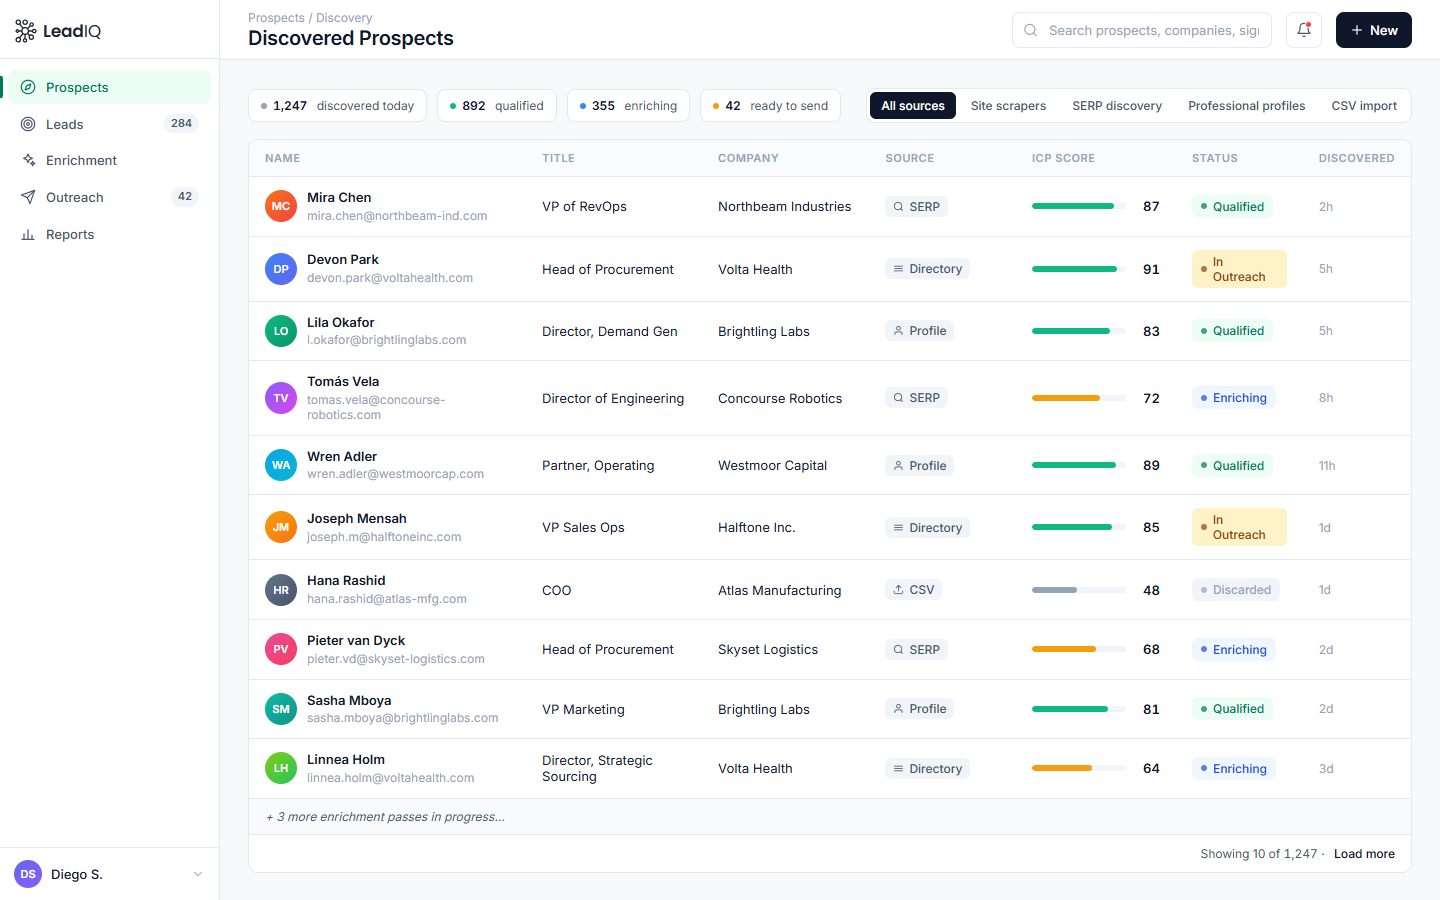Click the LO avatar for Lila Okafor
This screenshot has width=1440, height=900.
point(281,331)
